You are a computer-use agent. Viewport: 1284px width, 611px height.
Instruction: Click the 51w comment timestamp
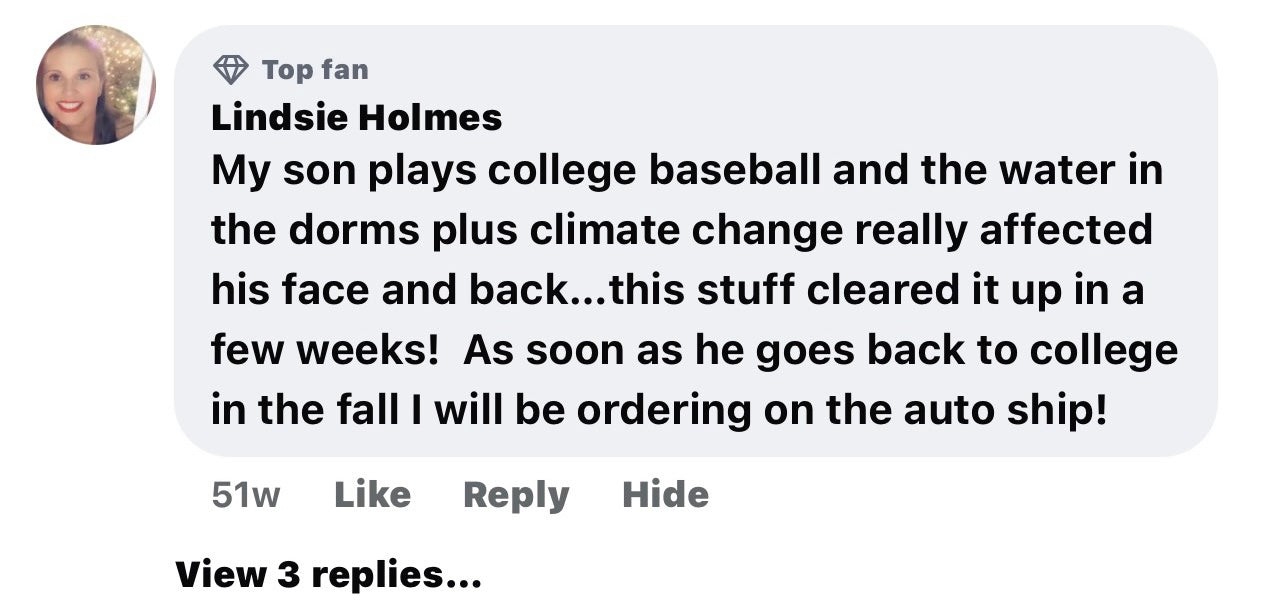tap(246, 495)
